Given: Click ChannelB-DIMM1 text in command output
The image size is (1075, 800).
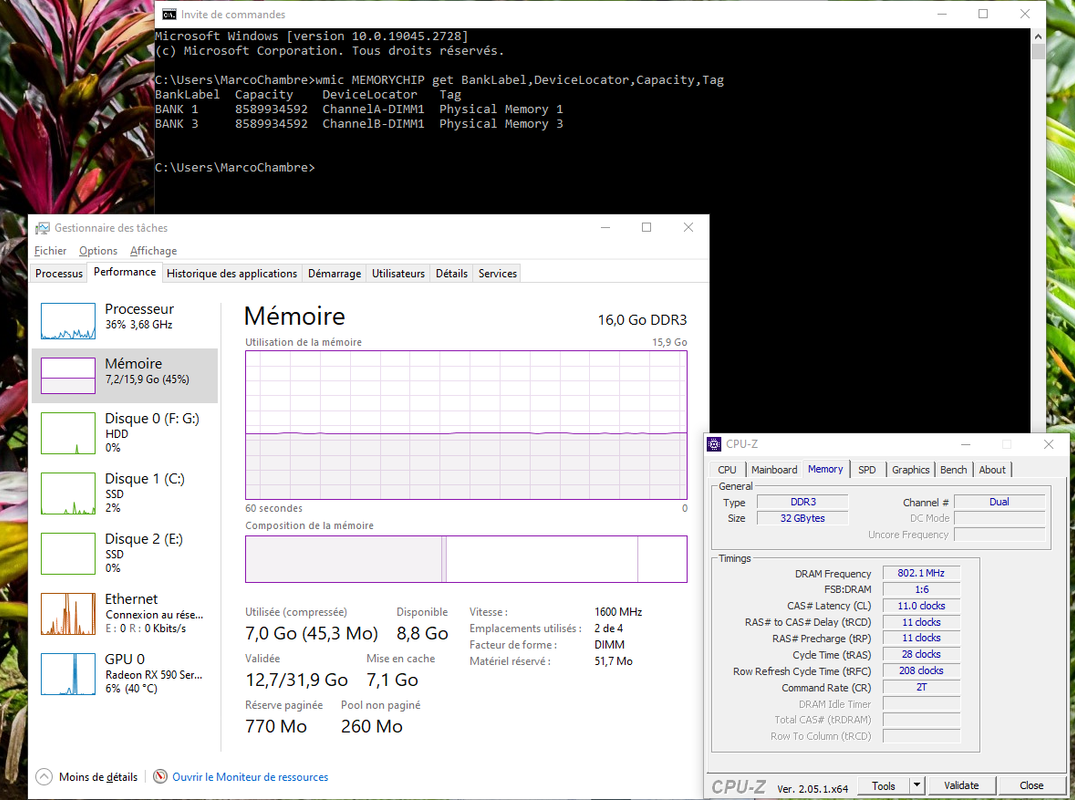Looking at the screenshot, I should 373,124.
